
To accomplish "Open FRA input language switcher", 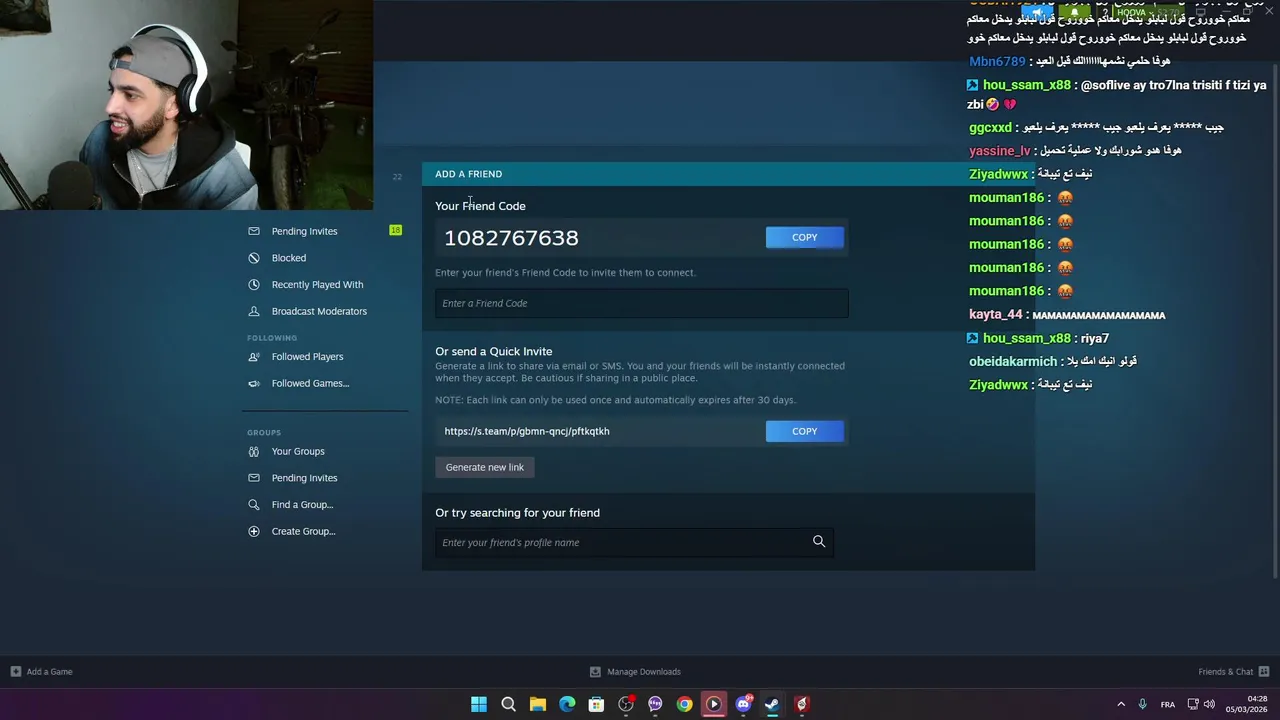I will coord(1168,704).
